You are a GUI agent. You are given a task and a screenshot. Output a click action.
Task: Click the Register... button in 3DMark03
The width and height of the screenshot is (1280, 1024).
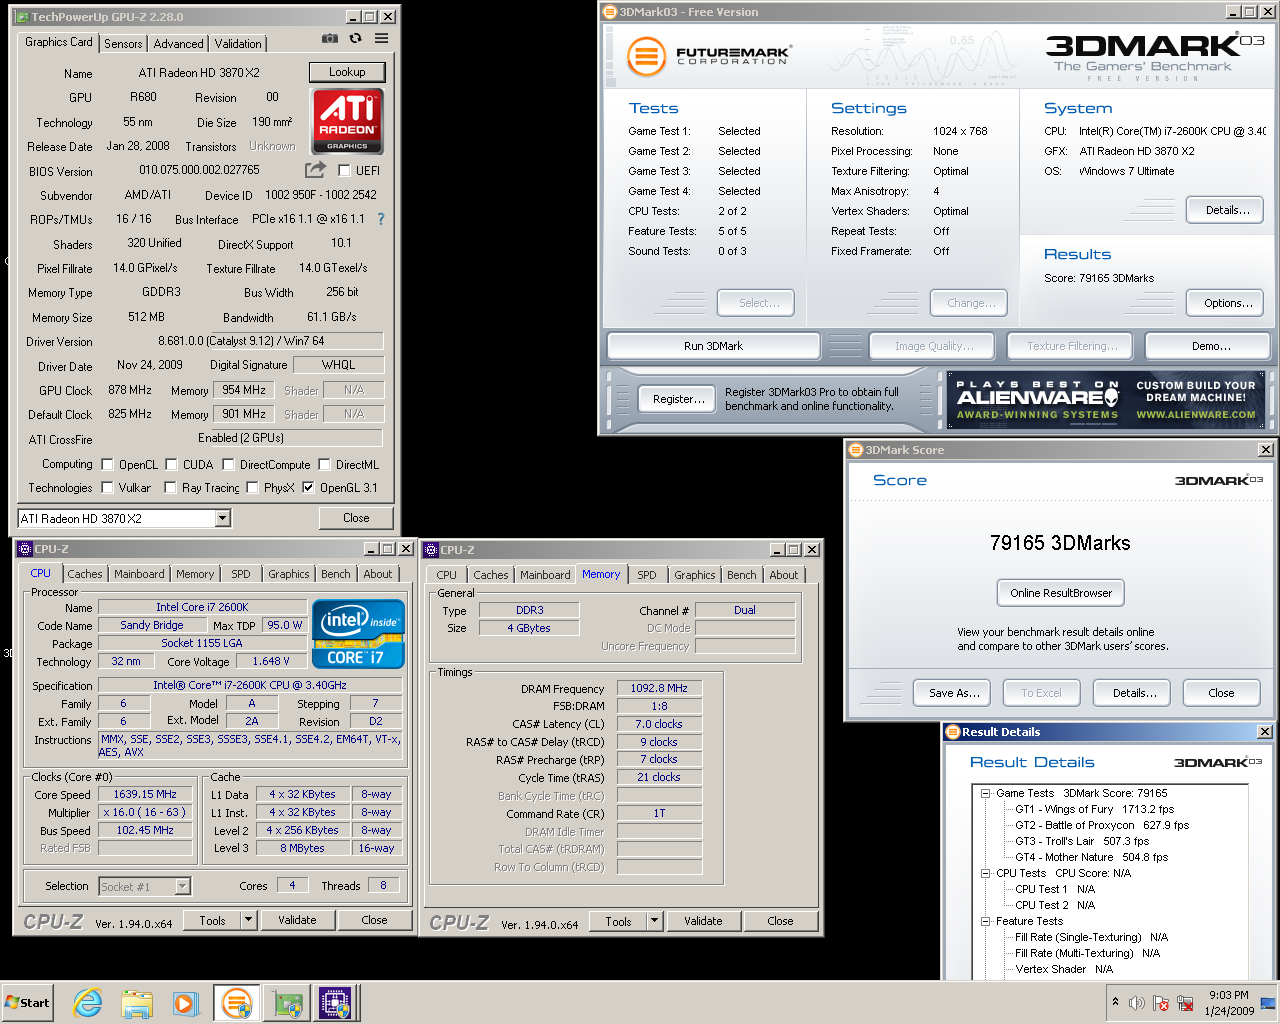coord(678,399)
